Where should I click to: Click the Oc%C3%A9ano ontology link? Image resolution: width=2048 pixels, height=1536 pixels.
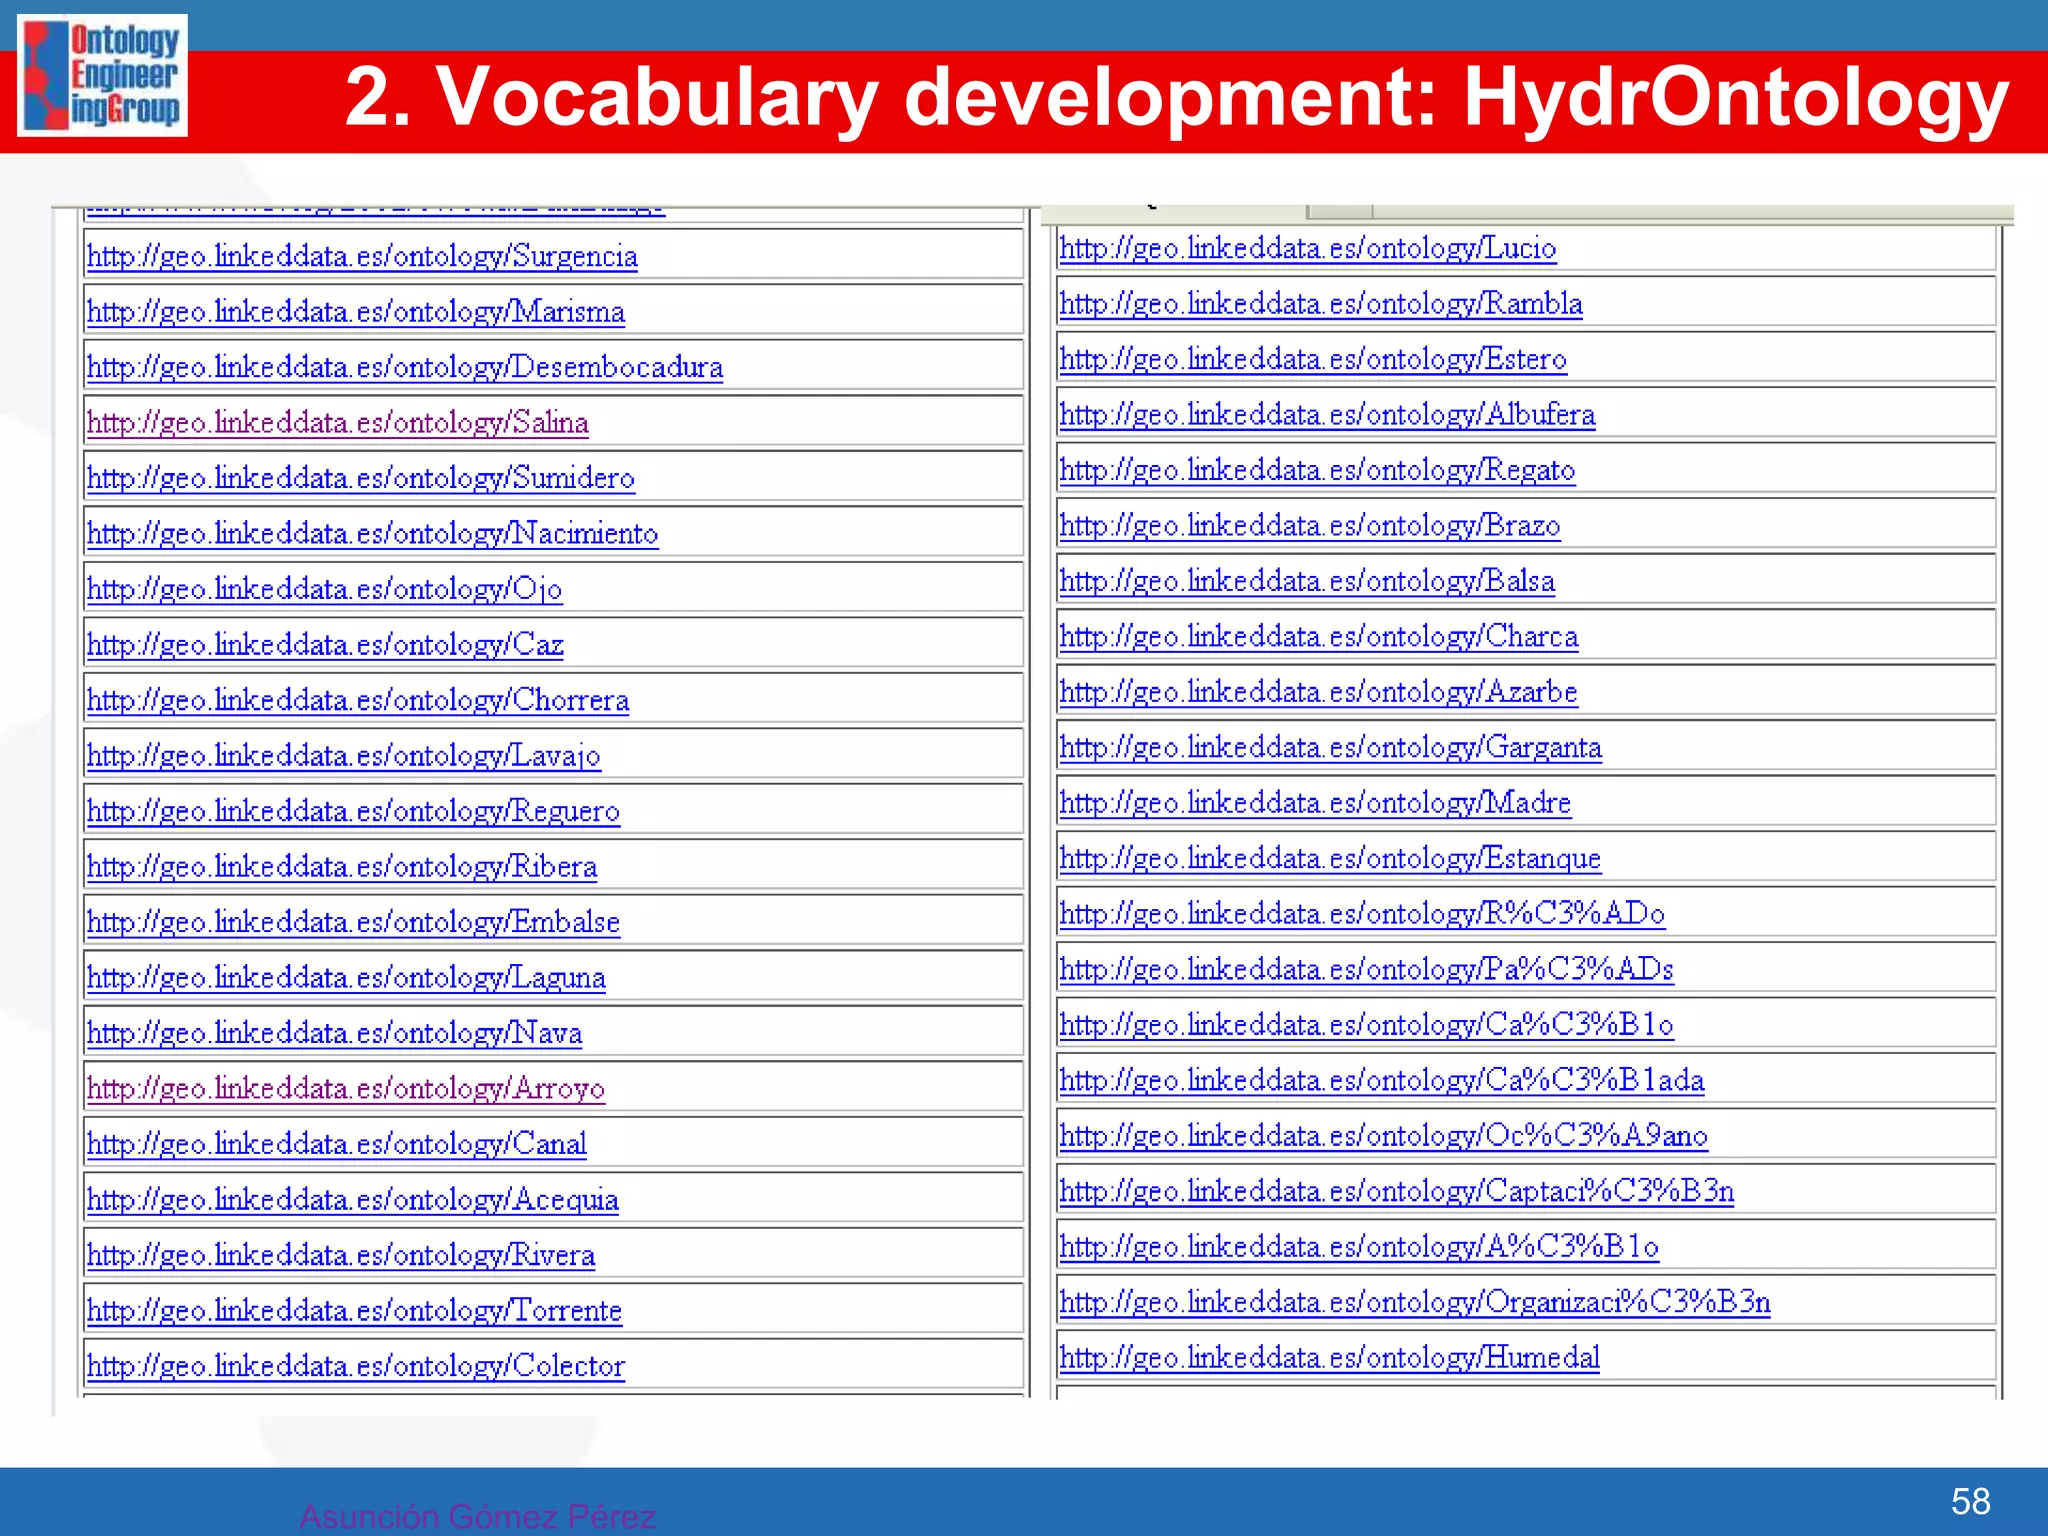pos(1383,1136)
